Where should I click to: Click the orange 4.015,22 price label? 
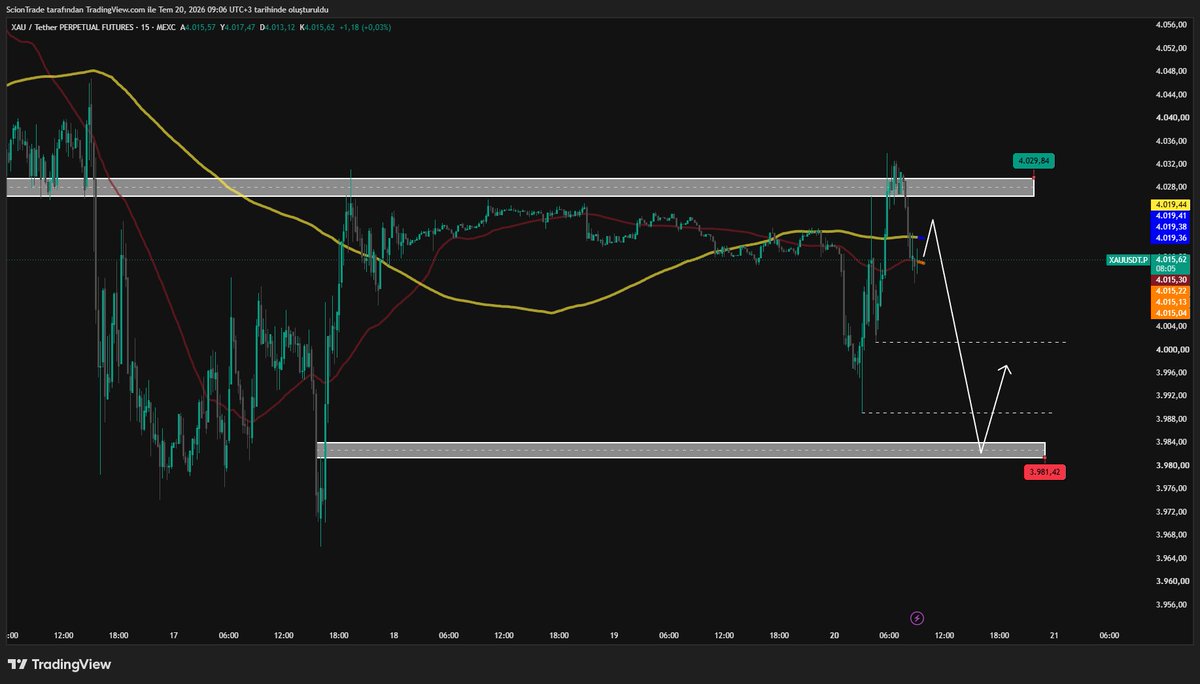pos(1169,290)
